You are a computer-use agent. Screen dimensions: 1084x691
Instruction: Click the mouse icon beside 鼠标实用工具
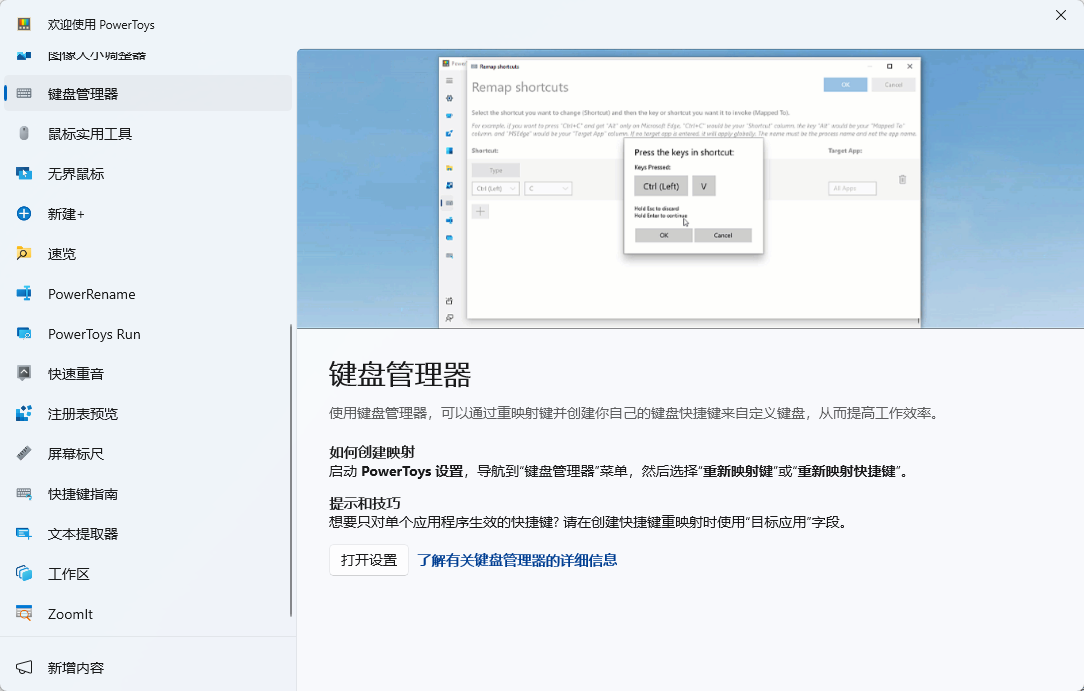(24, 133)
